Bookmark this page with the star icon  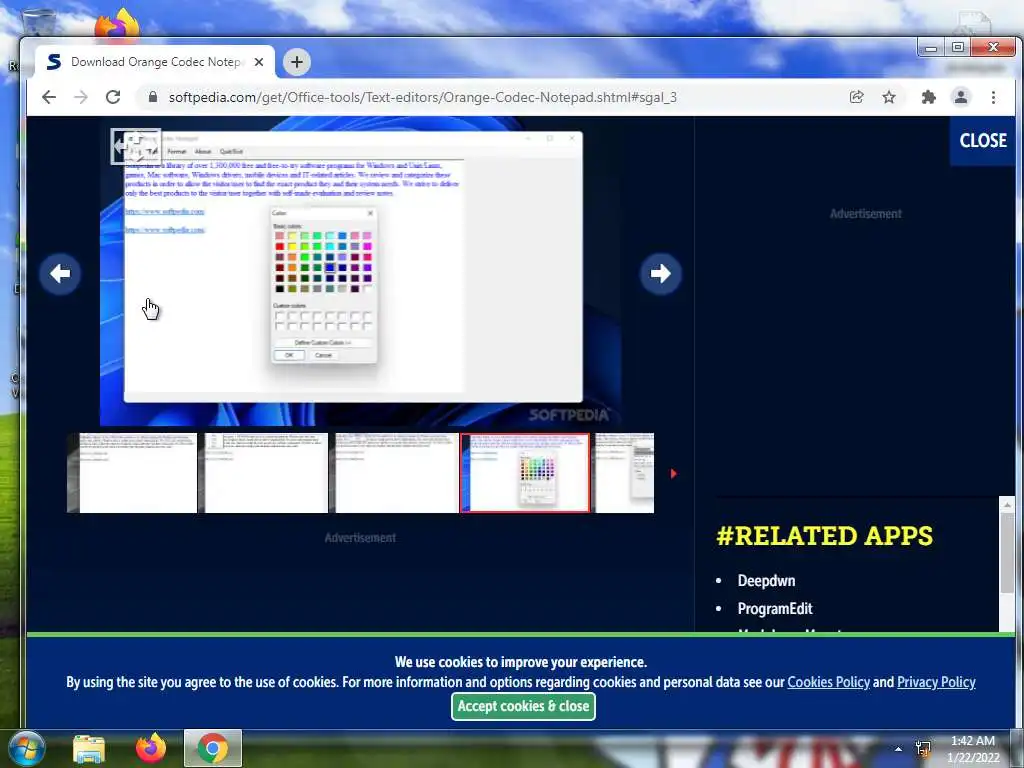(889, 97)
